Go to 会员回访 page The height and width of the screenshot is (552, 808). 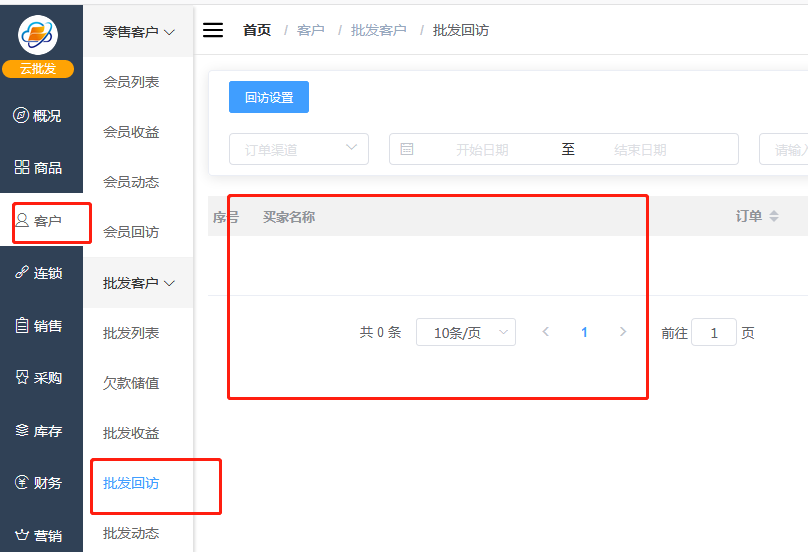click(x=131, y=232)
